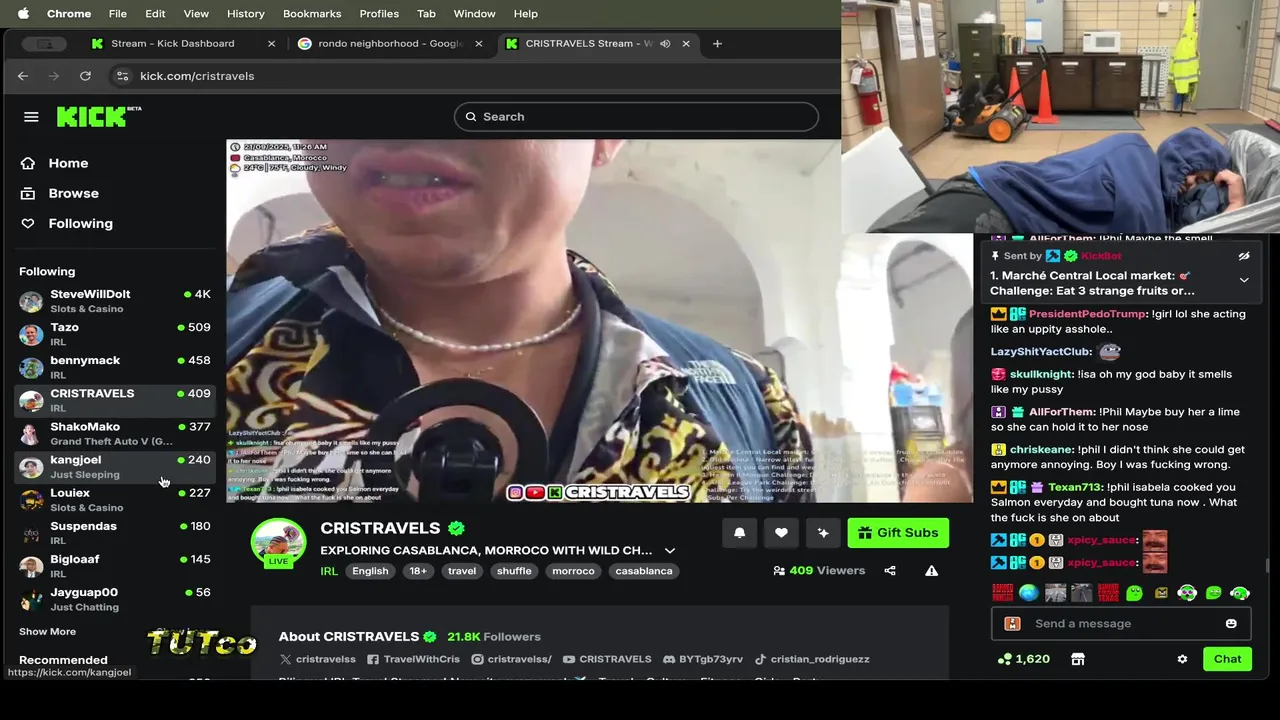Click the morroco tag
Image resolution: width=1280 pixels, height=720 pixels.
click(574, 571)
